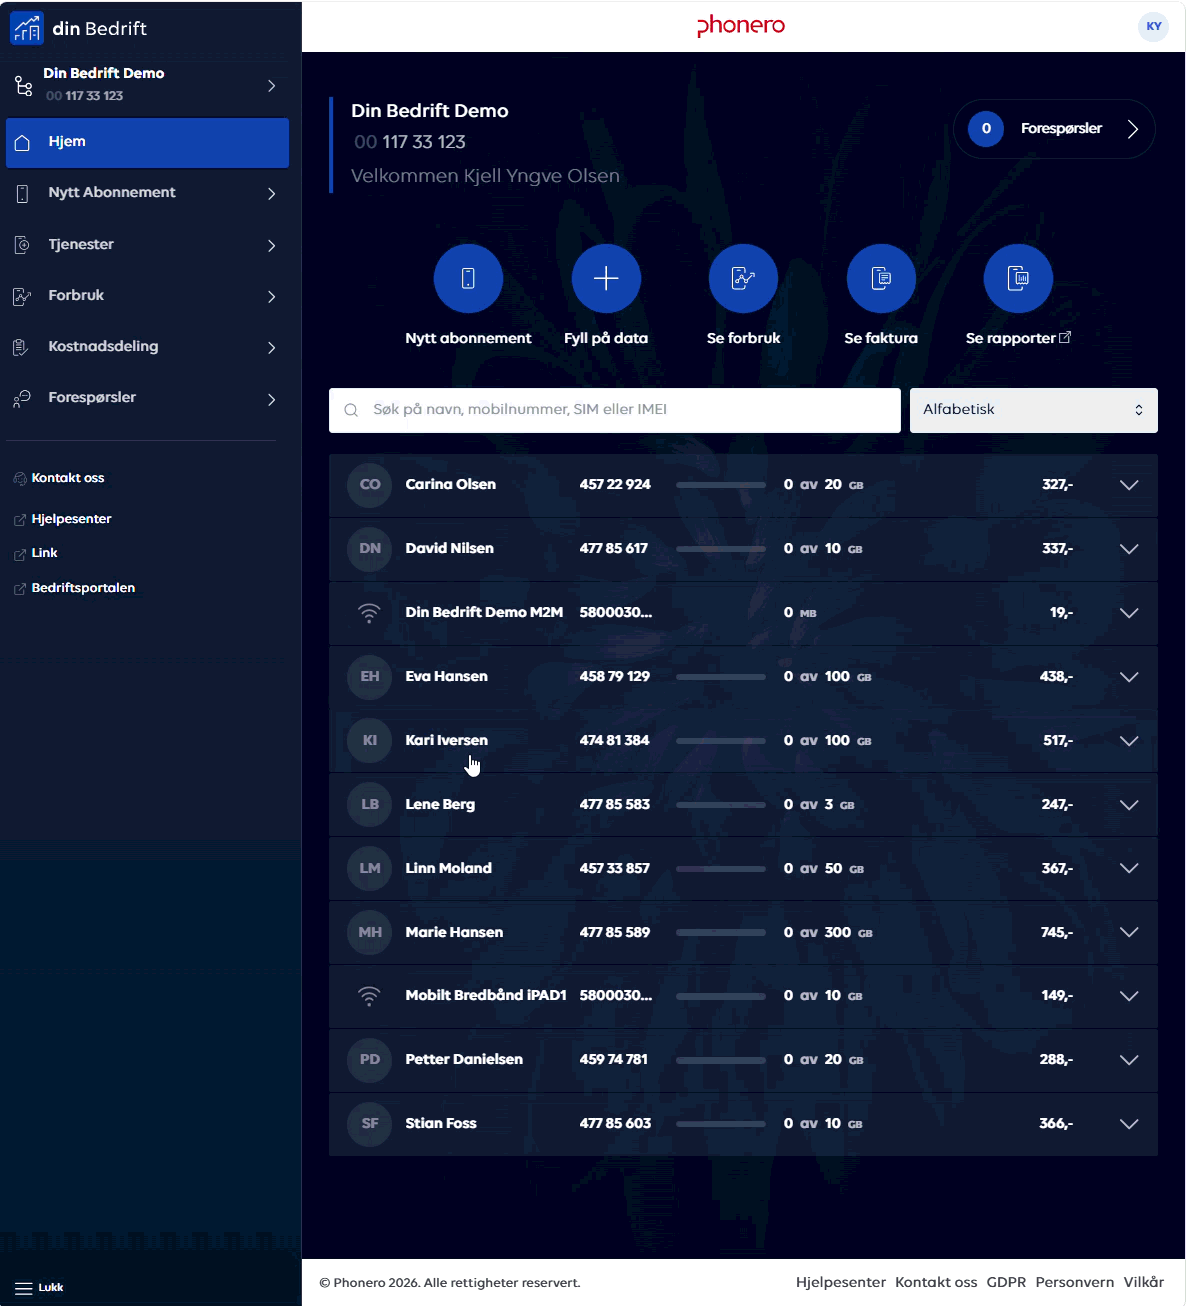Click the external link icon next to Se rapporter
This screenshot has width=1186, height=1306.
(x=1065, y=337)
